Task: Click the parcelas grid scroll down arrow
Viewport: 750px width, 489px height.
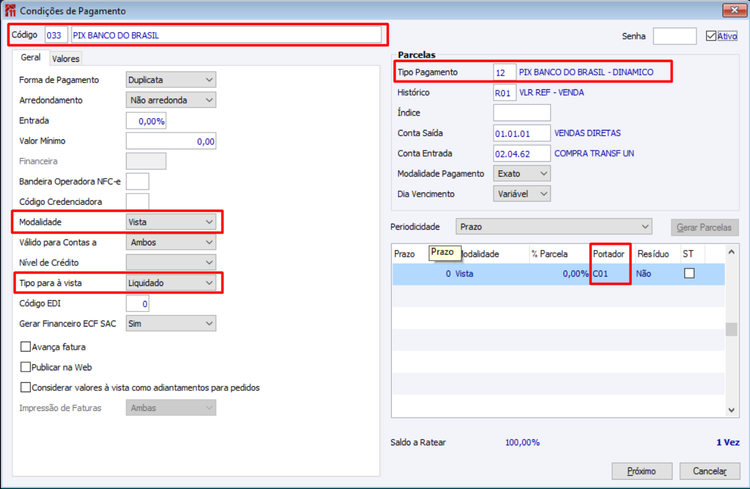Action: (731, 410)
